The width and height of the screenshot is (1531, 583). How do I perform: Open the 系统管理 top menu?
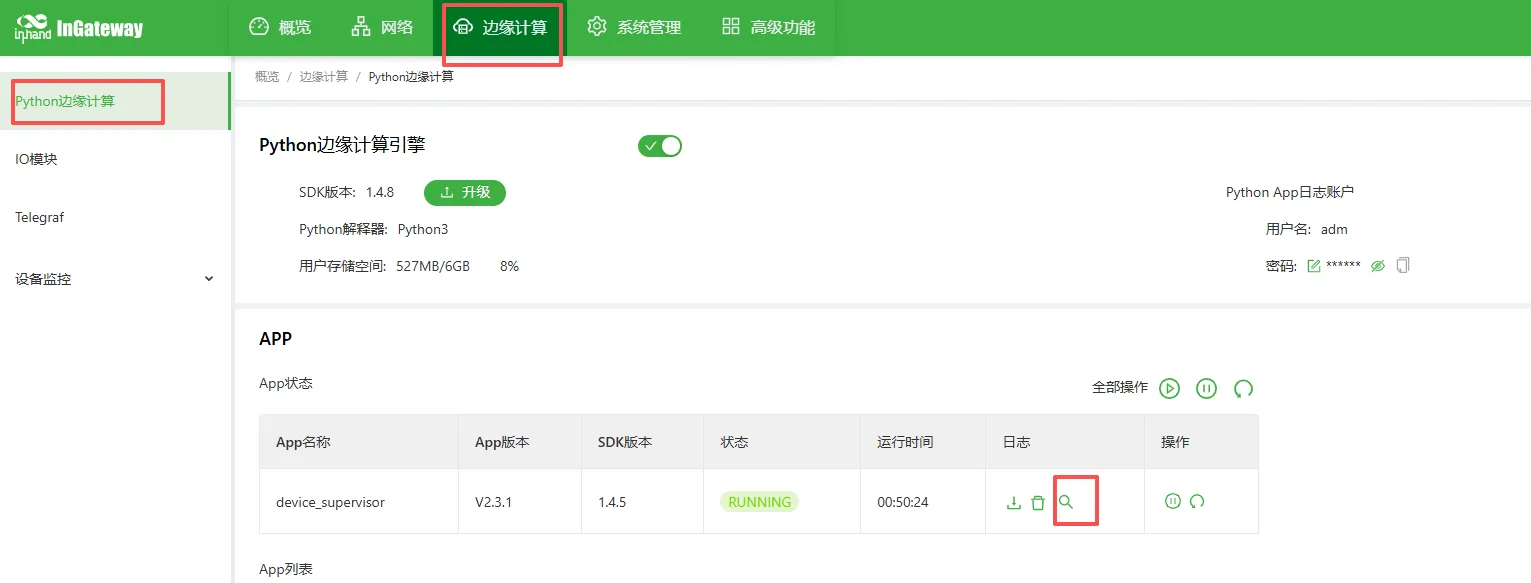[634, 27]
